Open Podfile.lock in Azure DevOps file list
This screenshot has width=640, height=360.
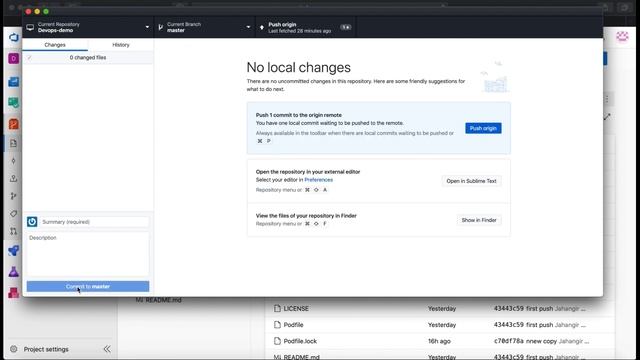click(x=300, y=341)
